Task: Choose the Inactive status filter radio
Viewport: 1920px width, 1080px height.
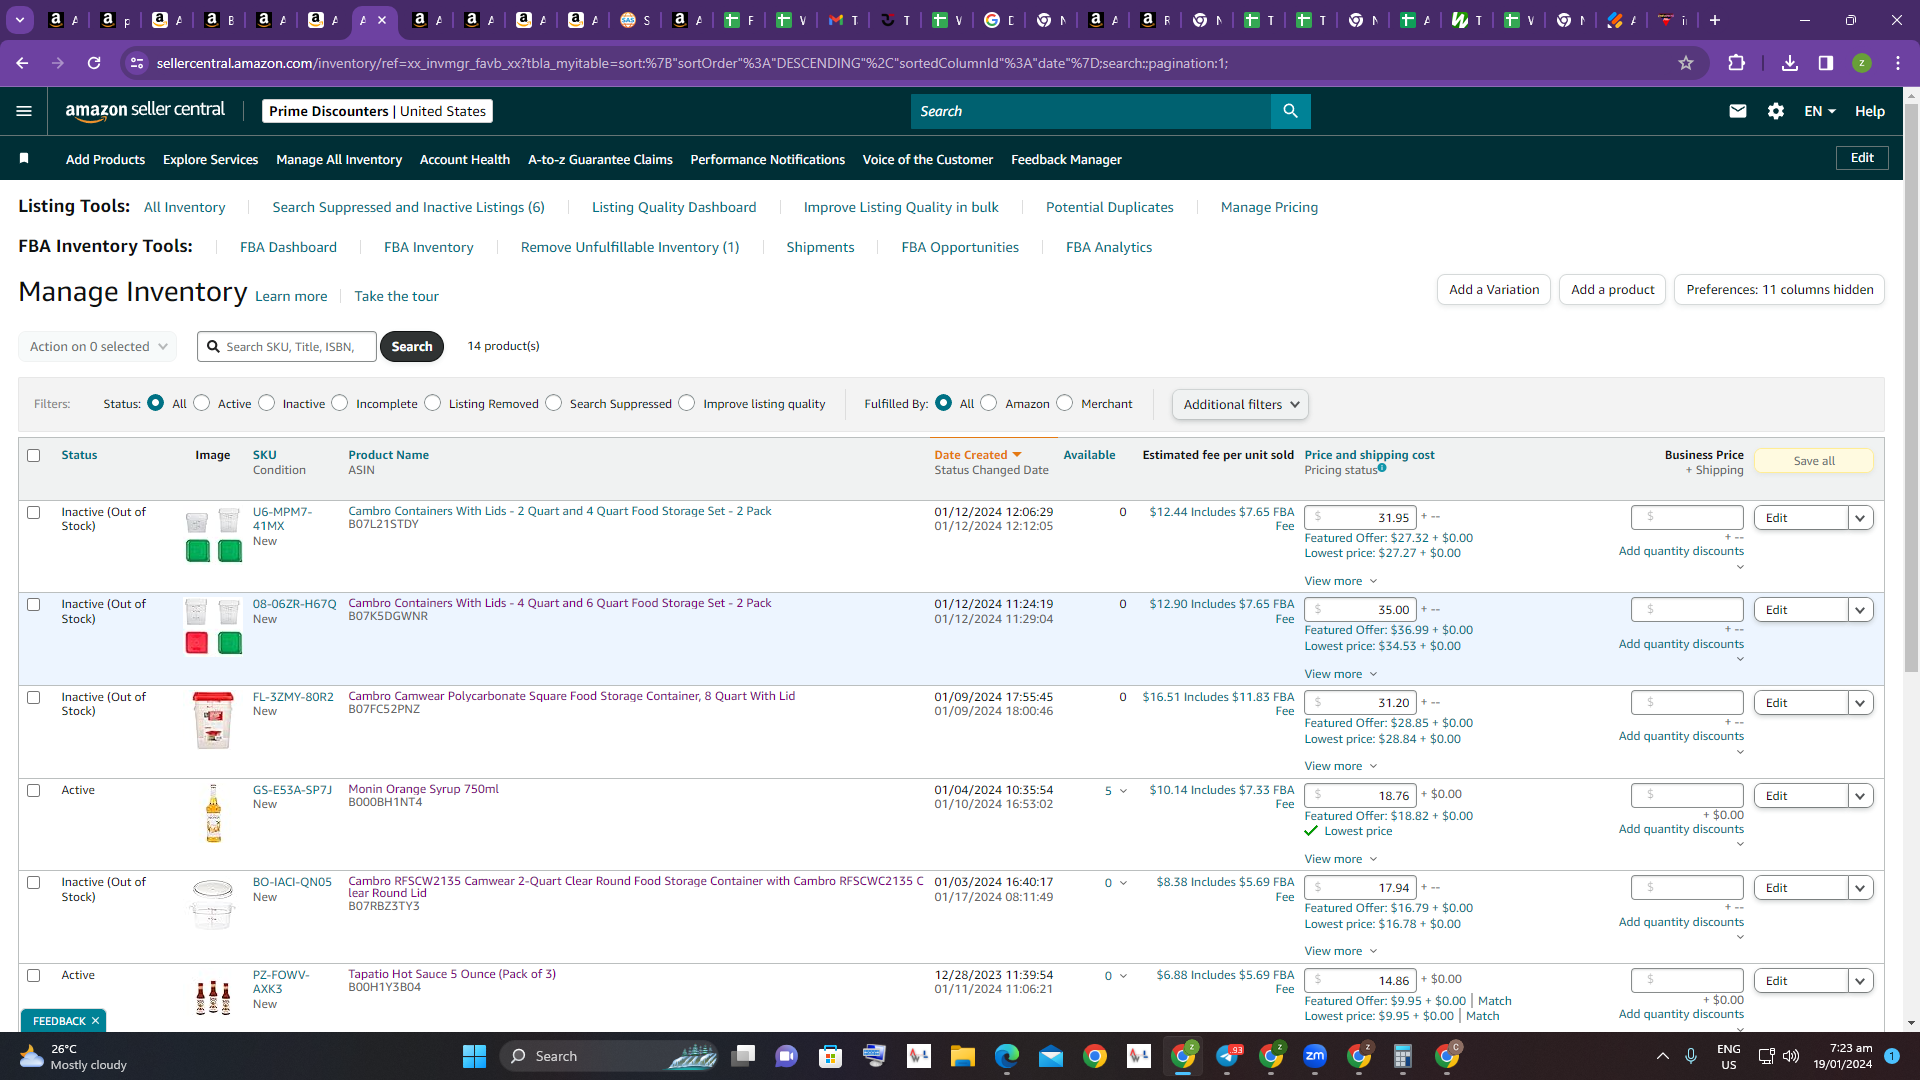Action: 266,403
